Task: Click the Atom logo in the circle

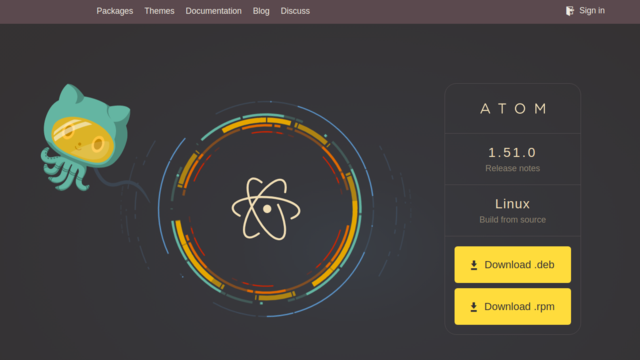Action: coord(266,209)
